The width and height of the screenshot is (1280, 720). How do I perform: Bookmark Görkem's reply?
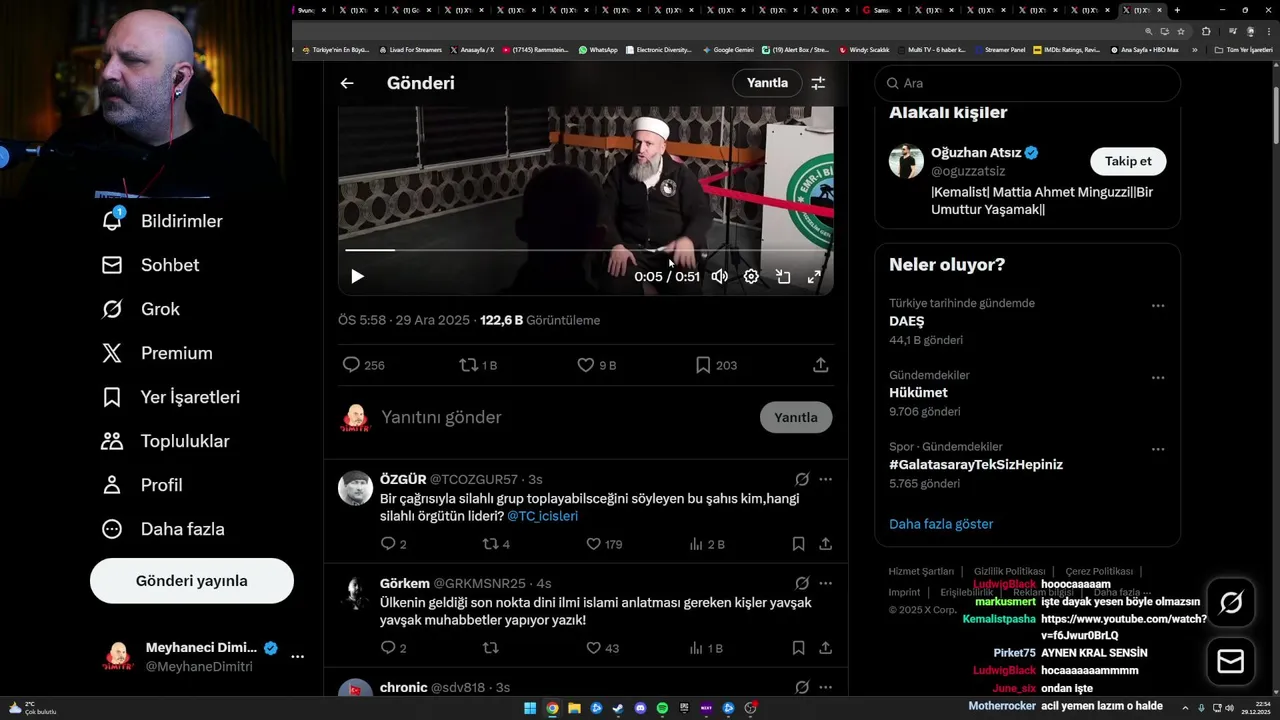[x=798, y=648]
